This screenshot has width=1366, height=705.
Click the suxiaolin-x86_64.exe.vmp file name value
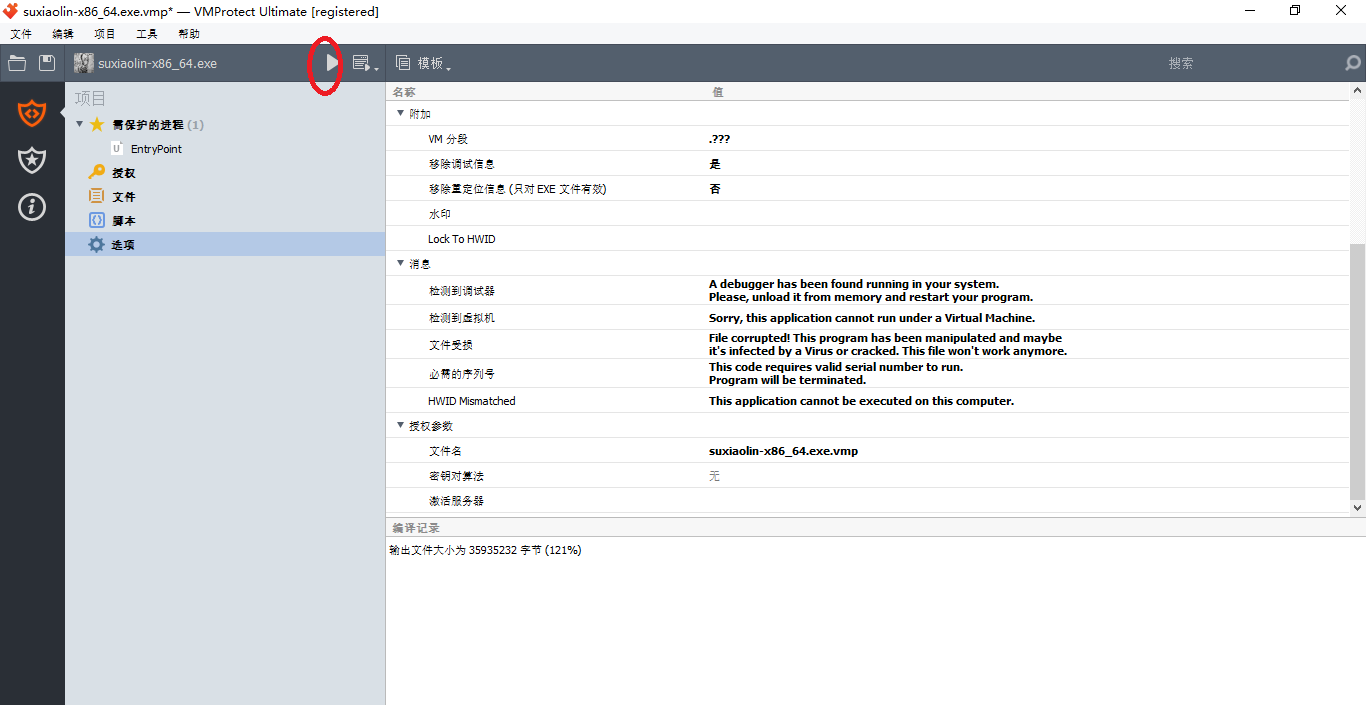point(783,451)
